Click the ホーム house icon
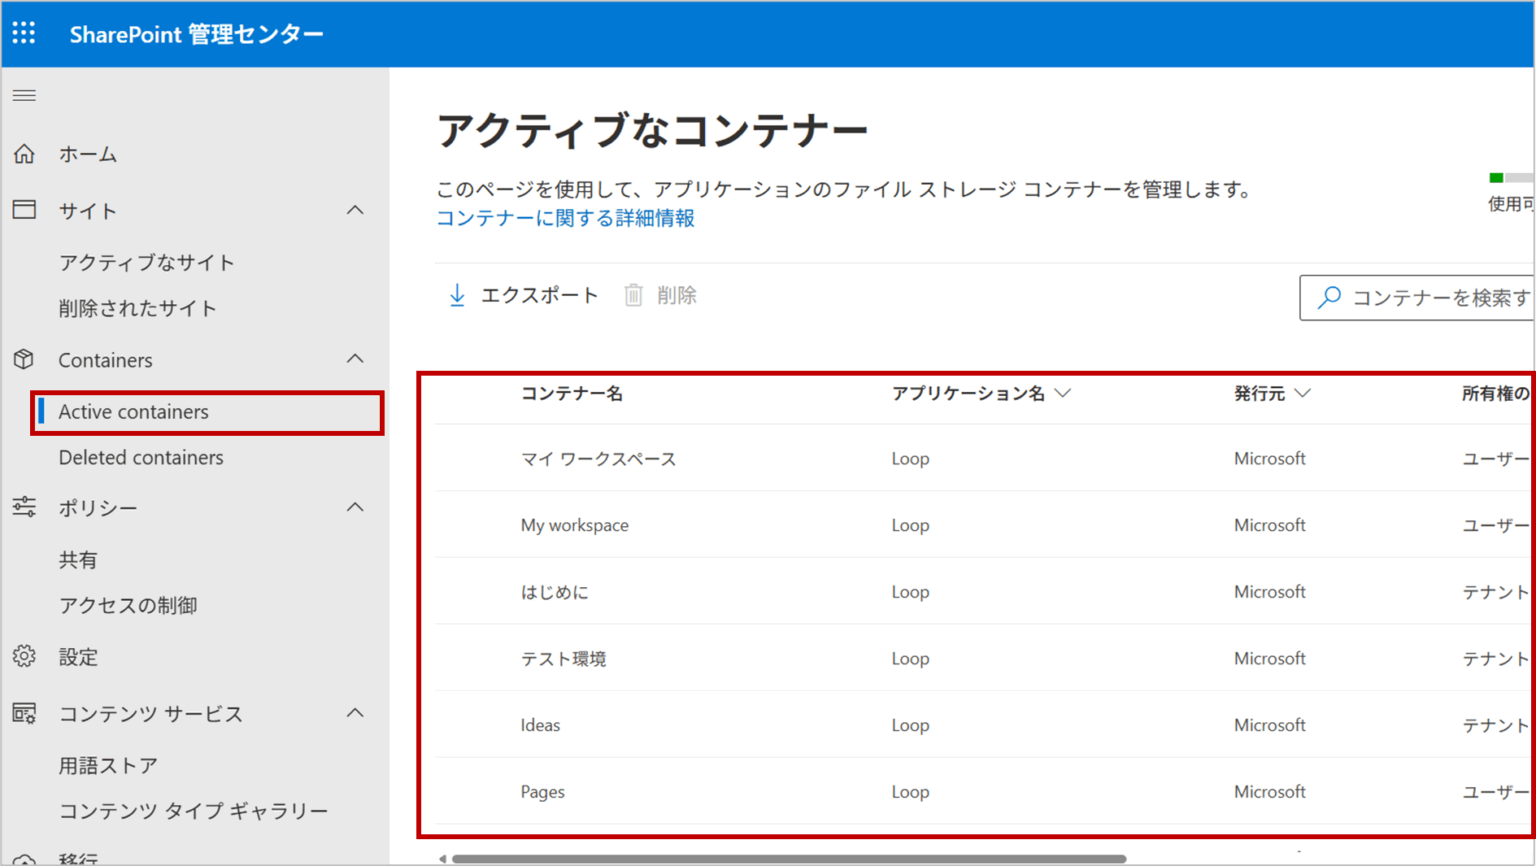Viewport: 1536px width, 866px height. tap(25, 154)
